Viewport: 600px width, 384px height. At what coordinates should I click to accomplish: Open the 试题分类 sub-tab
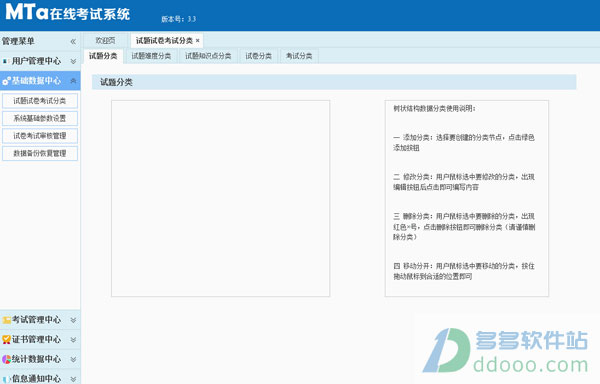[103, 56]
